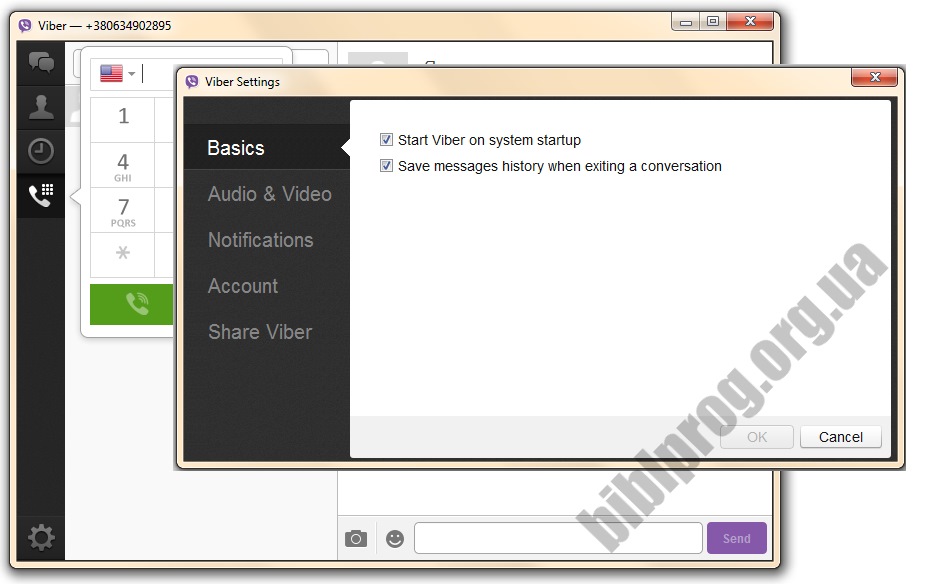Screen dimensions: 934x584
Task: Click Cancel in Viber Settings dialog
Action: (x=840, y=437)
